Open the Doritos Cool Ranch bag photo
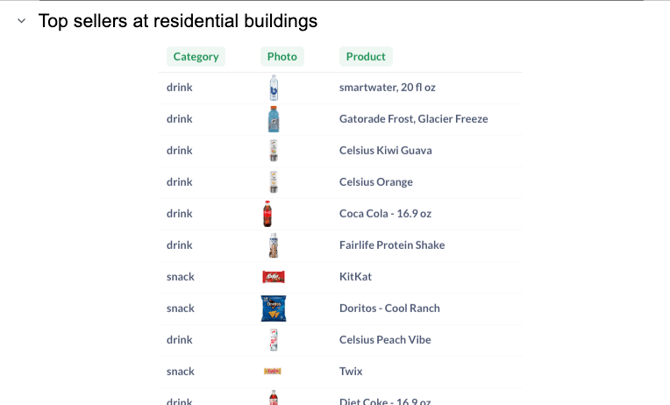This screenshot has width=670, height=405. 273,308
